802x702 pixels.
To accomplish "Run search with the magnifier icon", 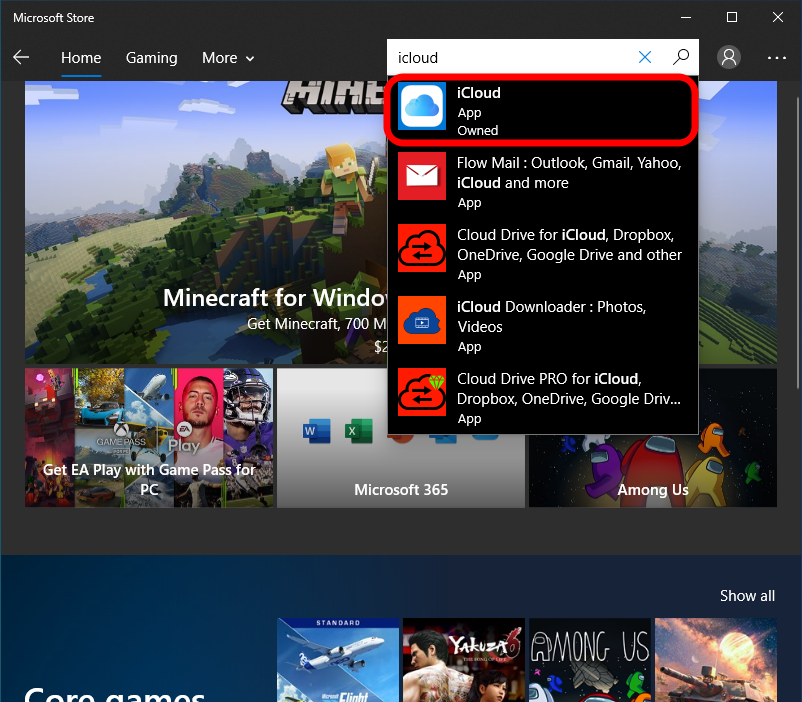I will pos(681,57).
